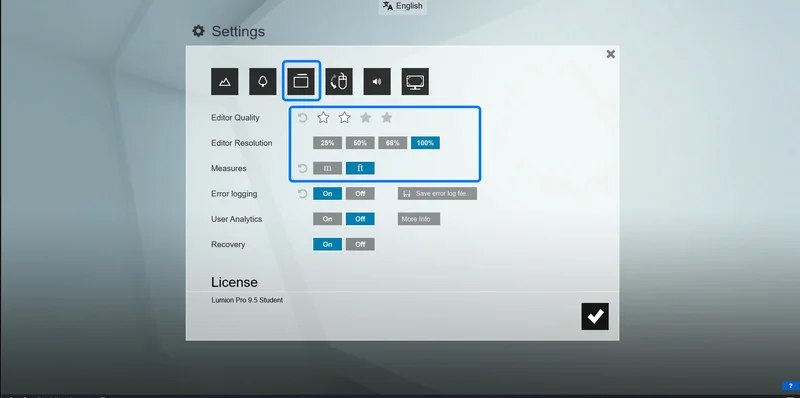Close the Settings panel with X
This screenshot has width=800, height=398.
[610, 54]
